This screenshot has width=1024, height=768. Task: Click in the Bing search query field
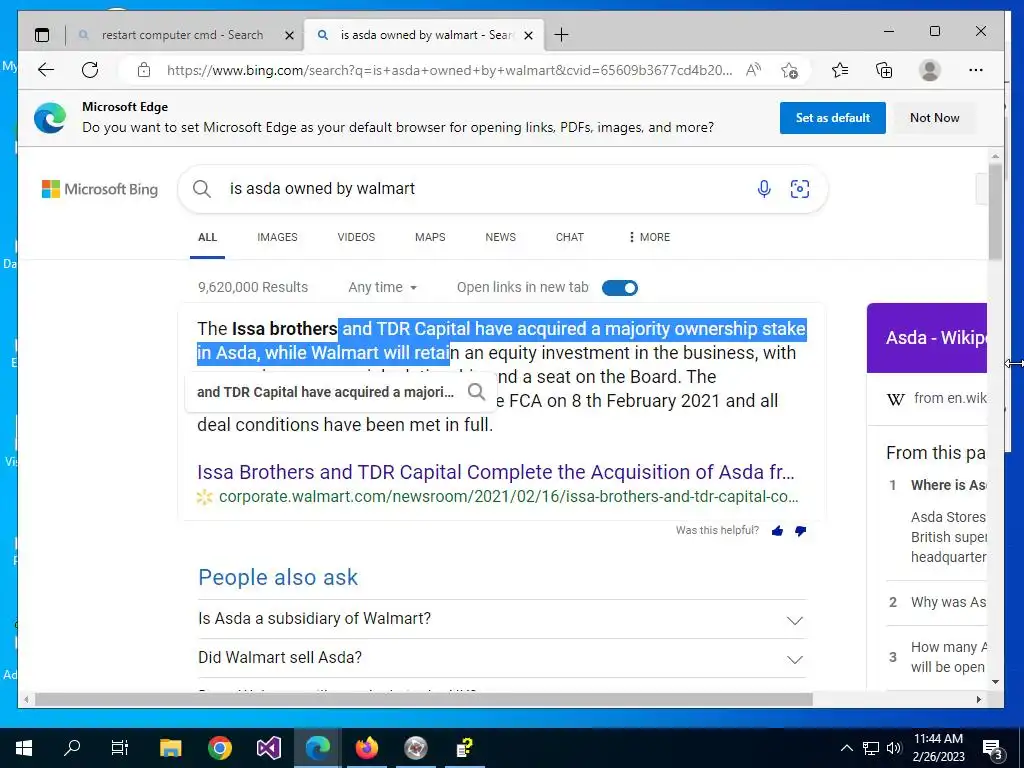coord(483,189)
